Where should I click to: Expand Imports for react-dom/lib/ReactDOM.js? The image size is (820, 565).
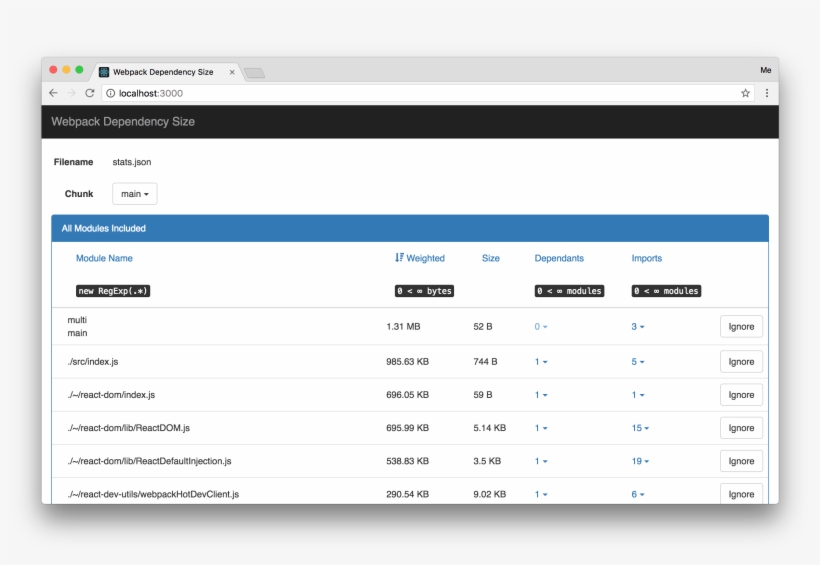pyautogui.click(x=639, y=428)
